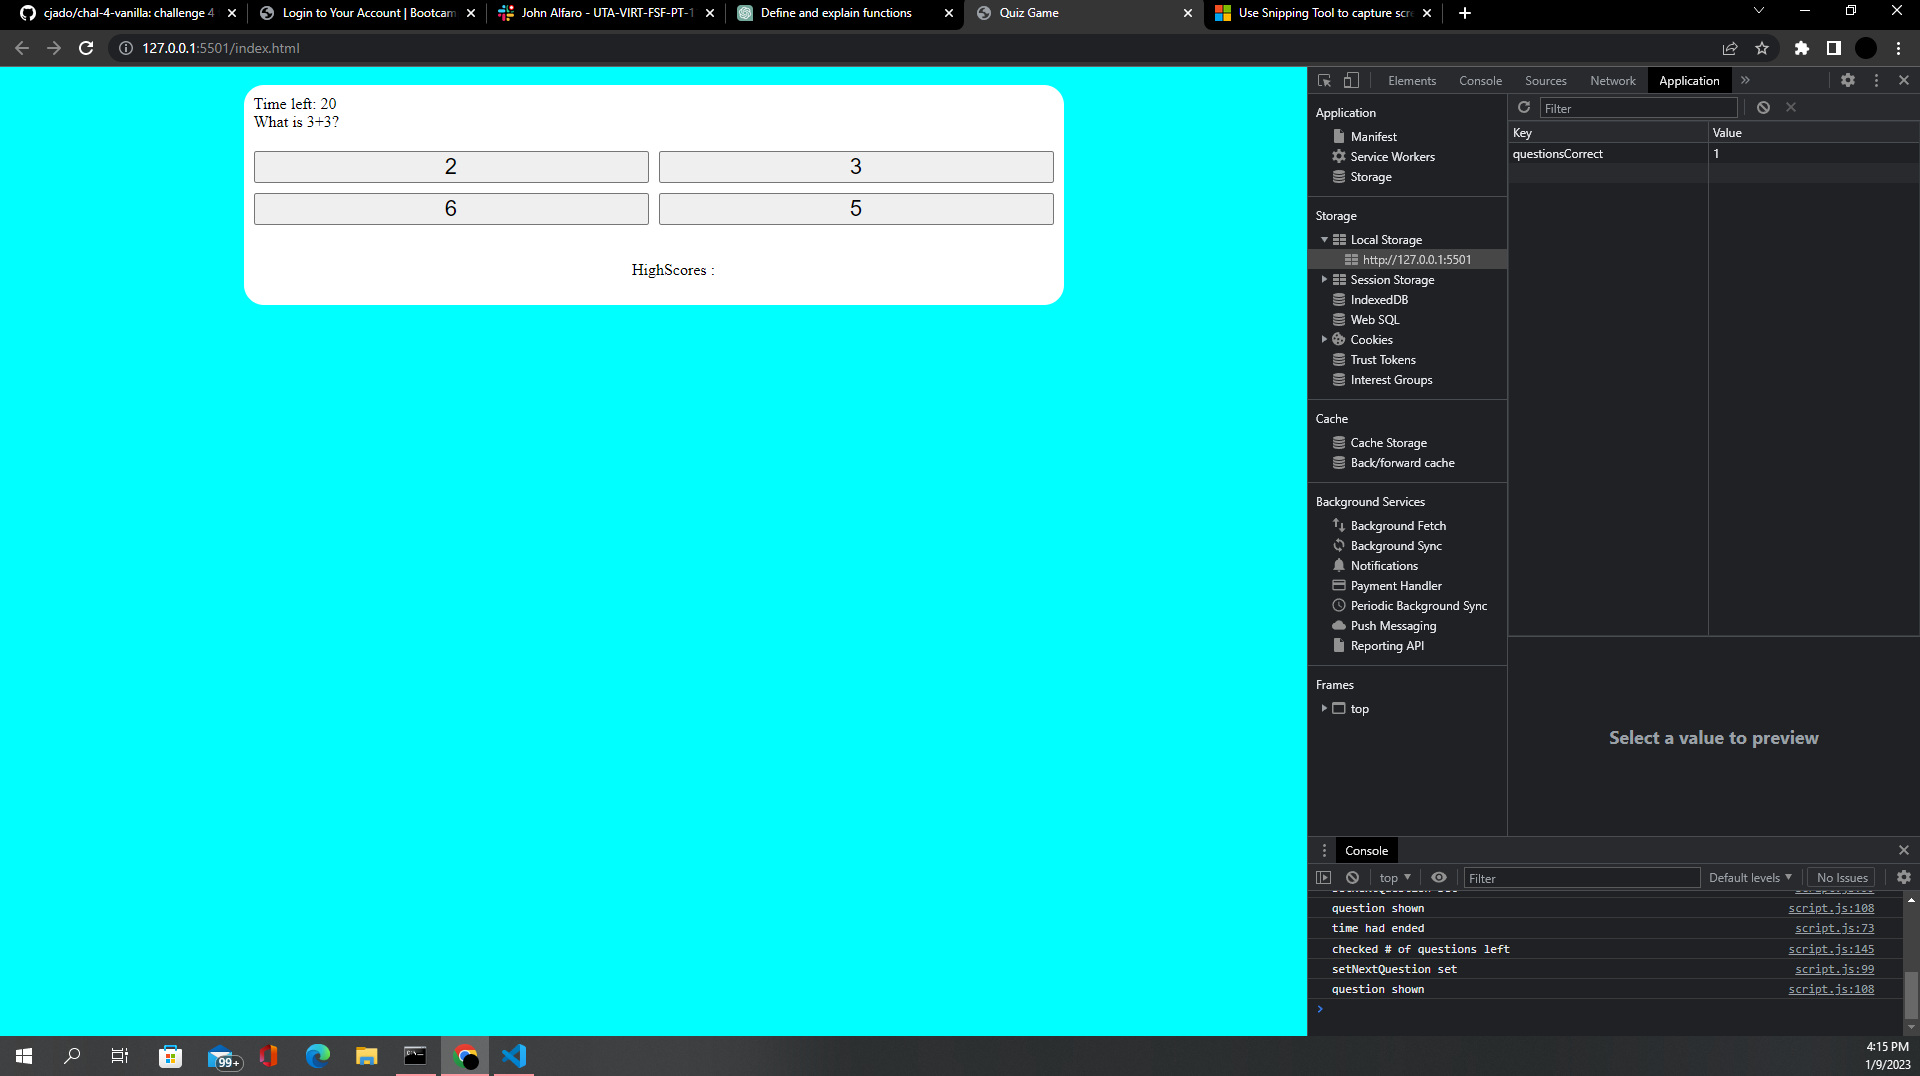1920x1076 pixels.
Task: Select the questionsCorrect key in Local Storage
Action: tap(1557, 153)
